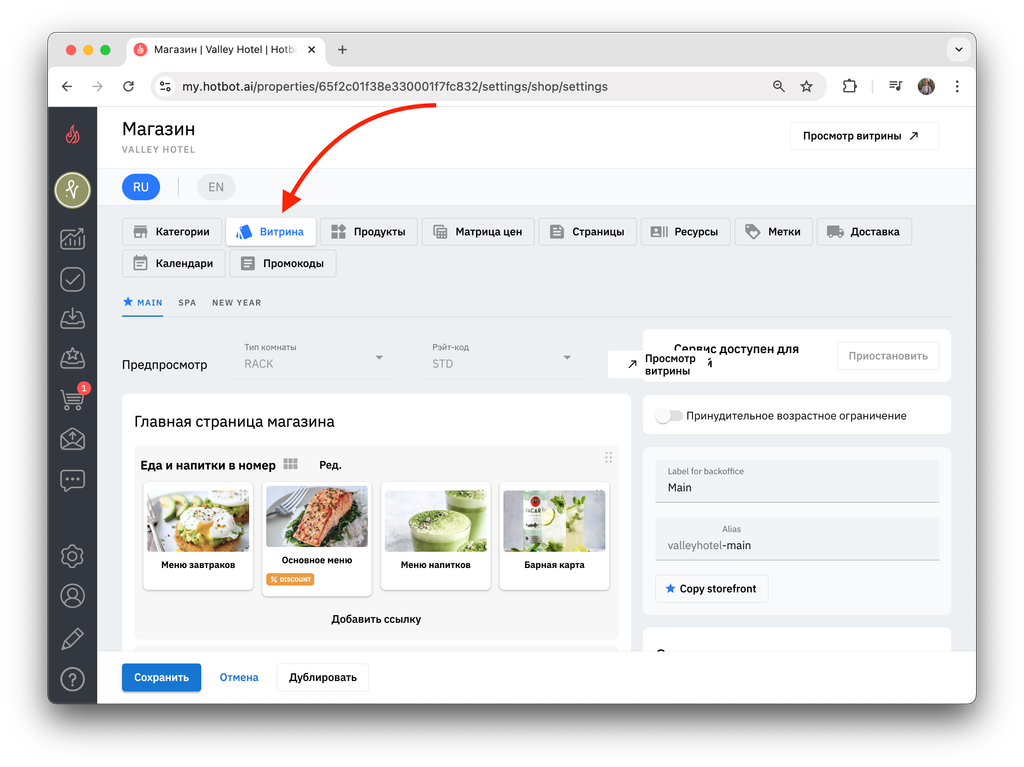Open the Меню завтраков card
The width and height of the screenshot is (1024, 767).
tap(198, 536)
